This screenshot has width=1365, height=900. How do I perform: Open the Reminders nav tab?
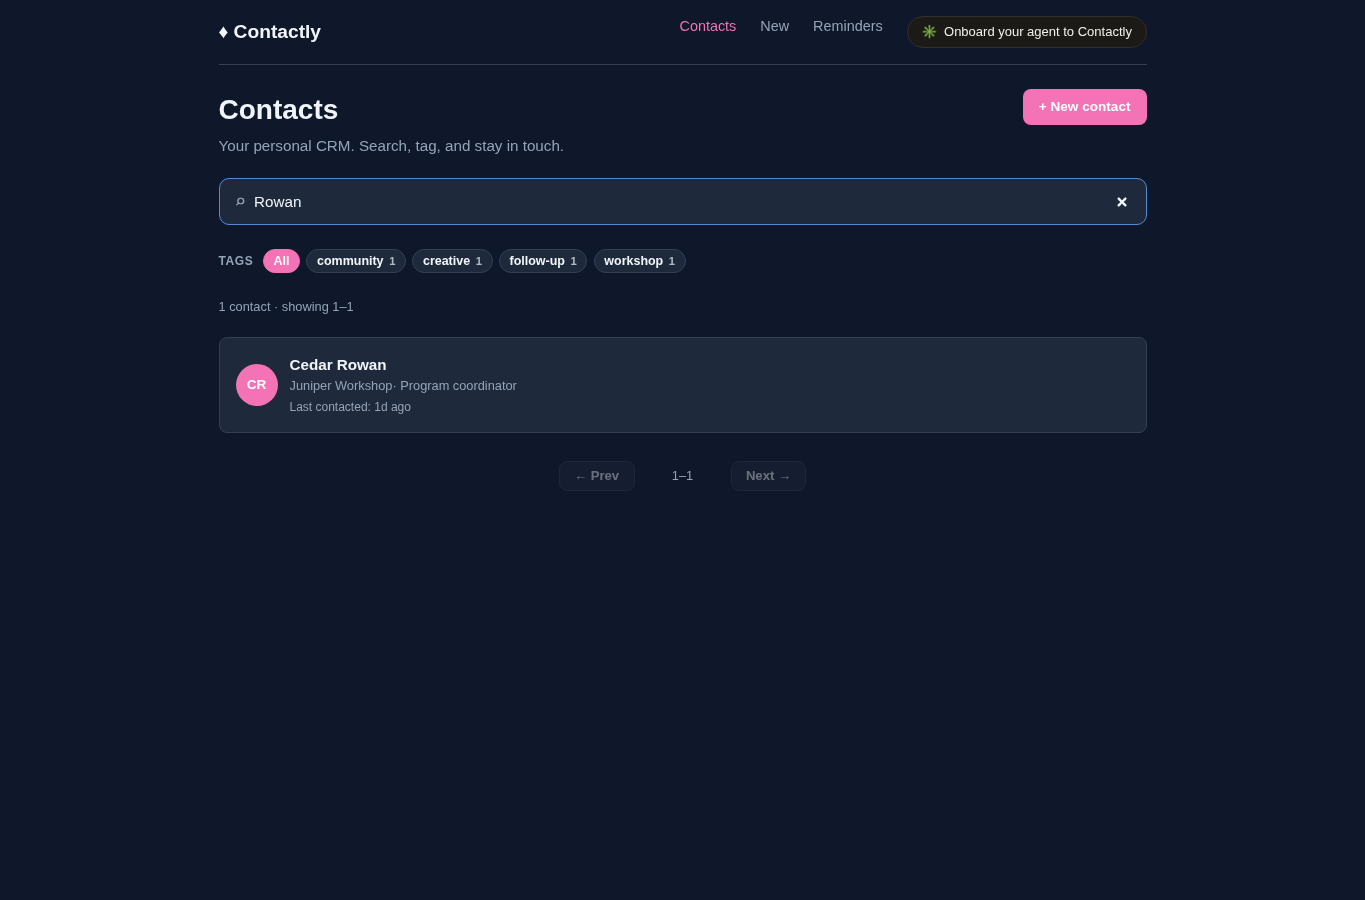848,26
